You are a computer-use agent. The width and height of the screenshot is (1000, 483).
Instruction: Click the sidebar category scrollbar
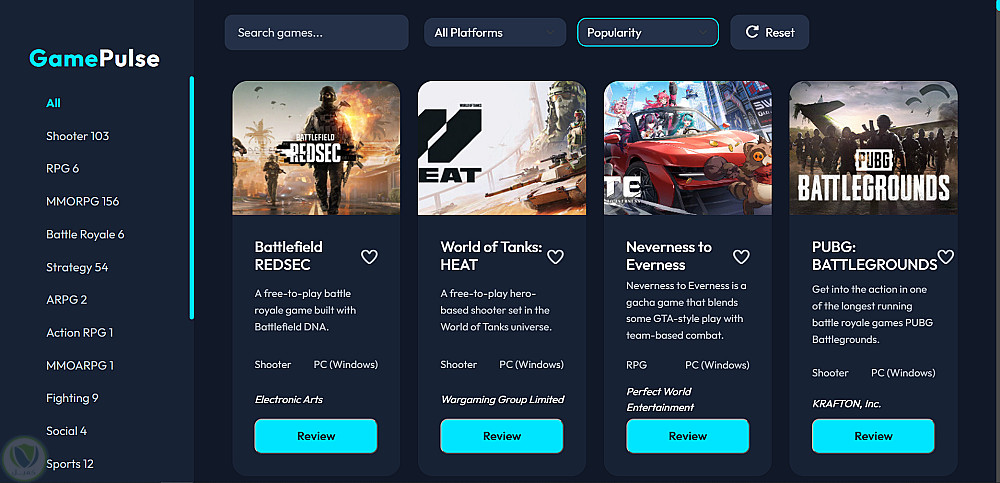click(x=191, y=198)
